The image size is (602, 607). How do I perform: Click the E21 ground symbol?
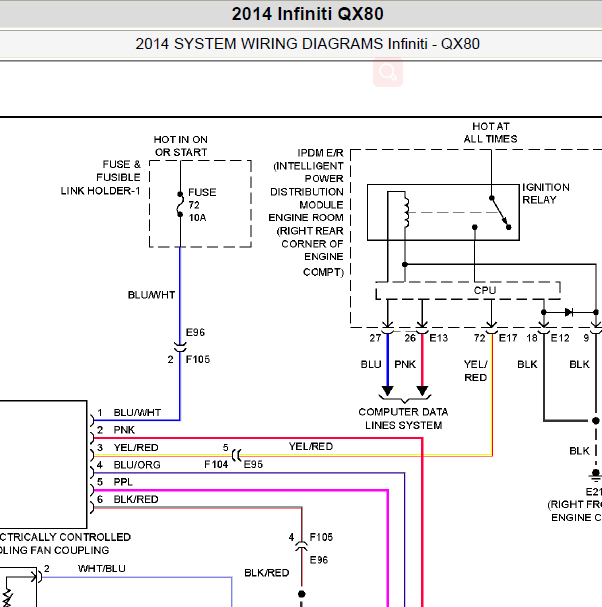coord(596,474)
